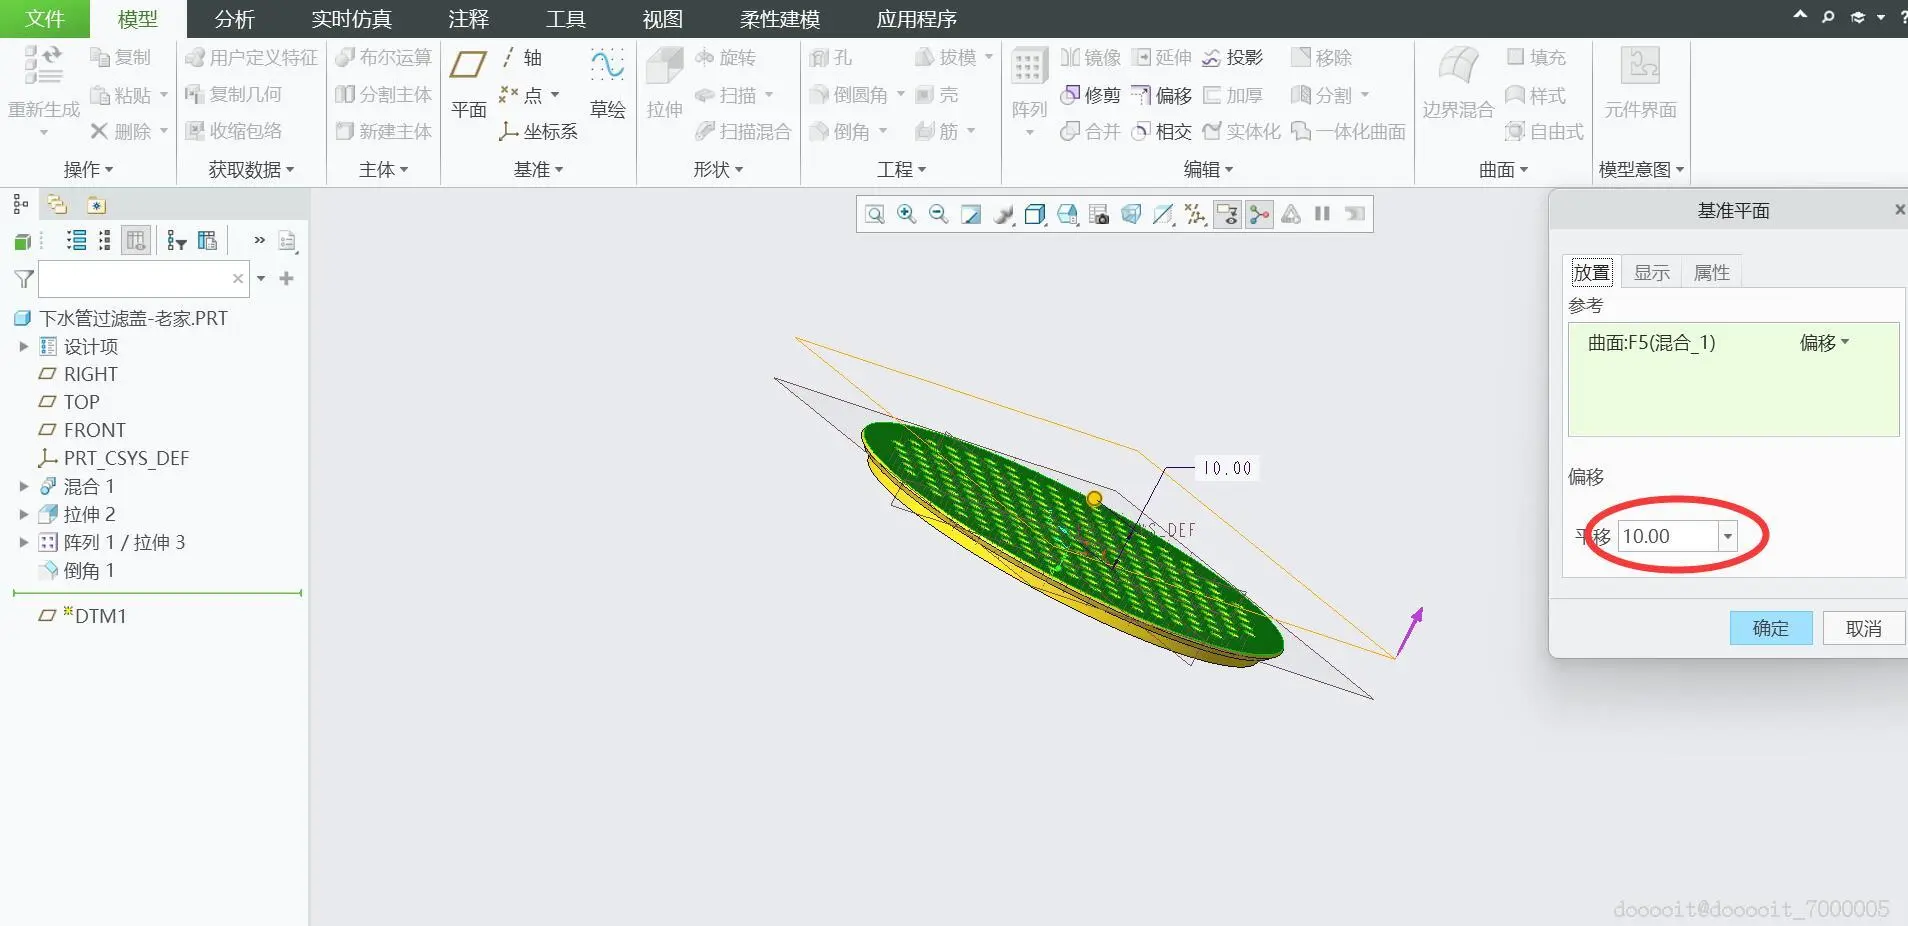The image size is (1908, 926).
Task: Click the collapse all tree nodes icon
Action: 104,240
